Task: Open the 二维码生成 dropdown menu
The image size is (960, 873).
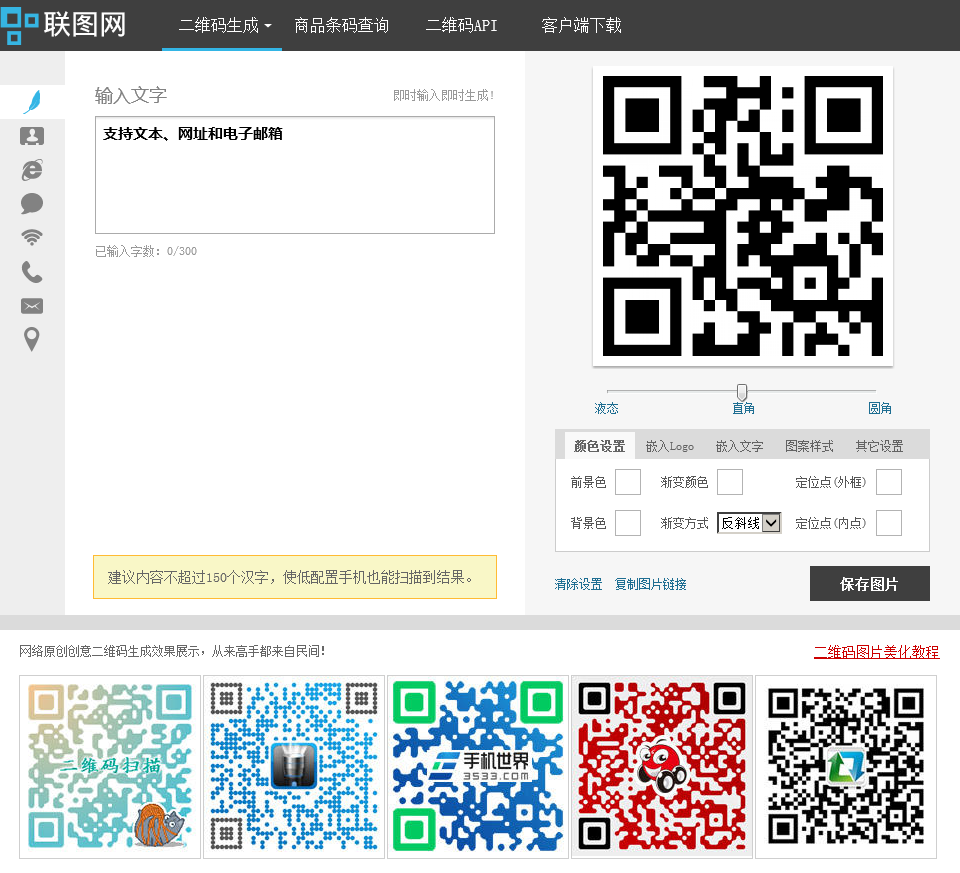Action: pyautogui.click(x=224, y=26)
